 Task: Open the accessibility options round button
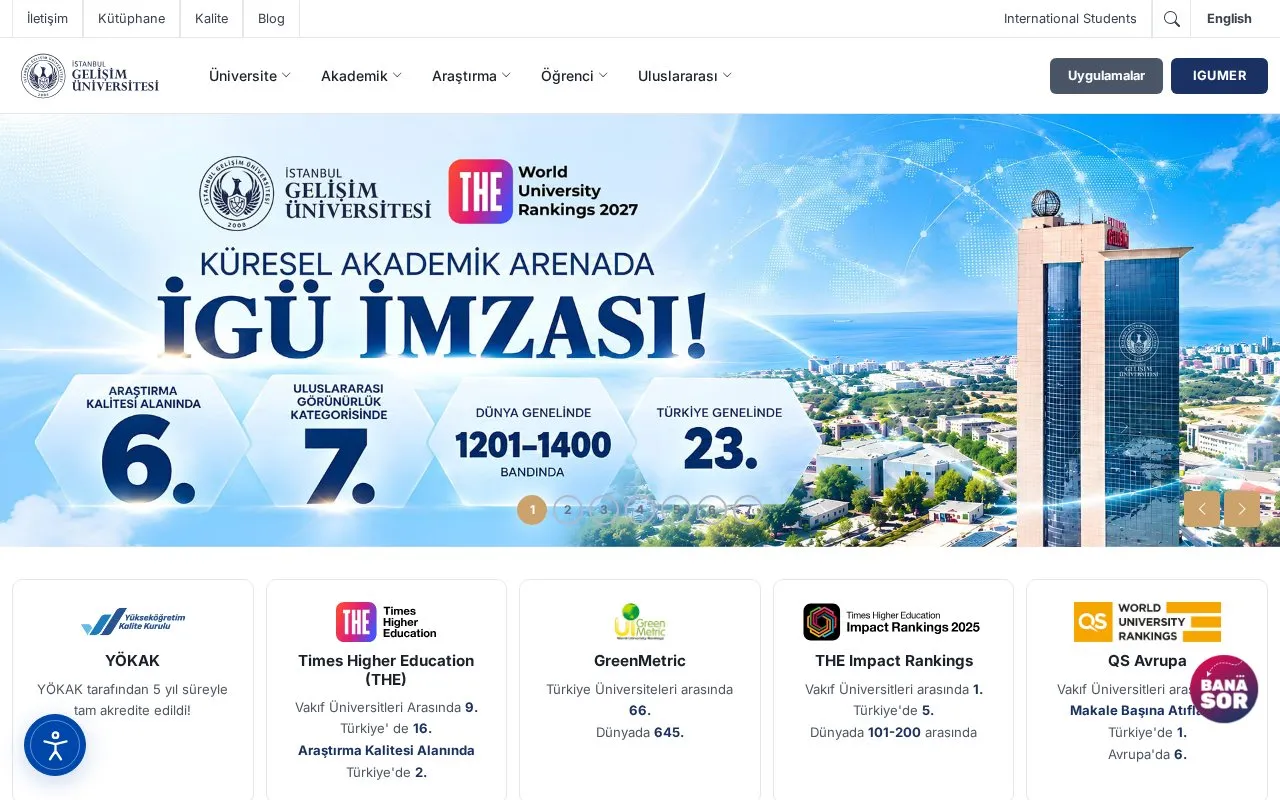[55, 745]
